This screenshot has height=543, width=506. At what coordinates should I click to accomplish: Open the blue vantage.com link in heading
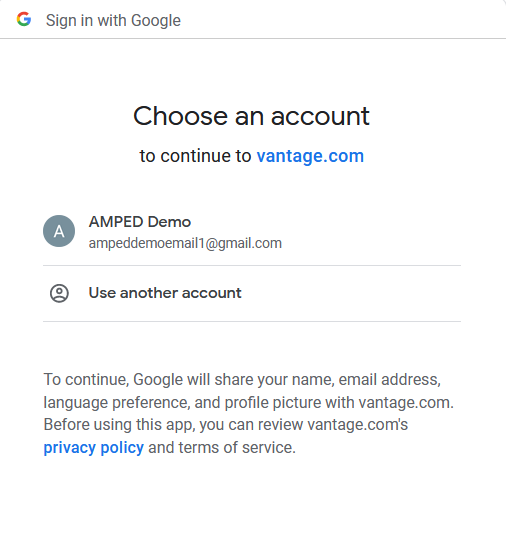(x=310, y=156)
